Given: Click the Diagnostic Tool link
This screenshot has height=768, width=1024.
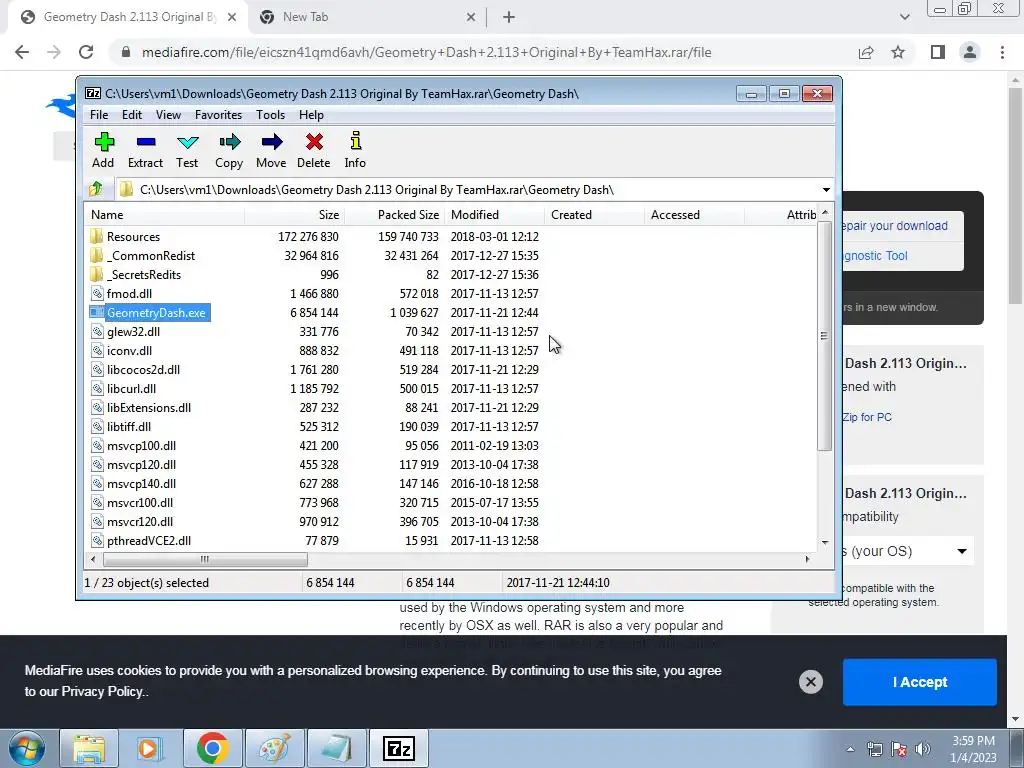Looking at the screenshot, I should (x=875, y=256).
